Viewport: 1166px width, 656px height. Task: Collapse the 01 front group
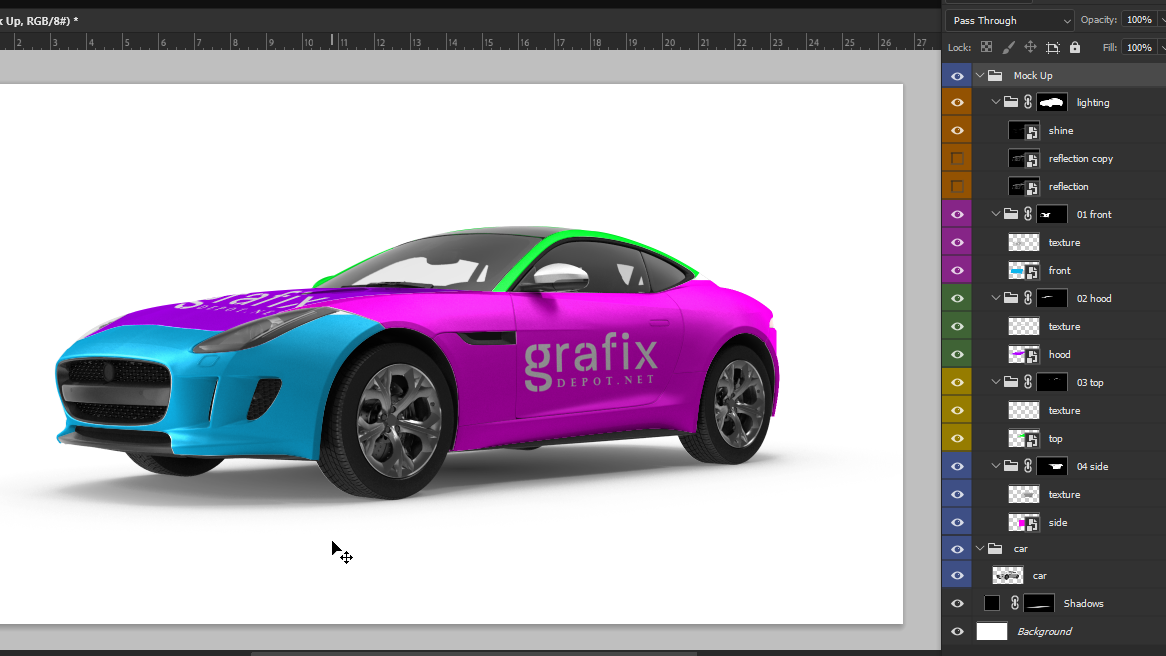(996, 214)
